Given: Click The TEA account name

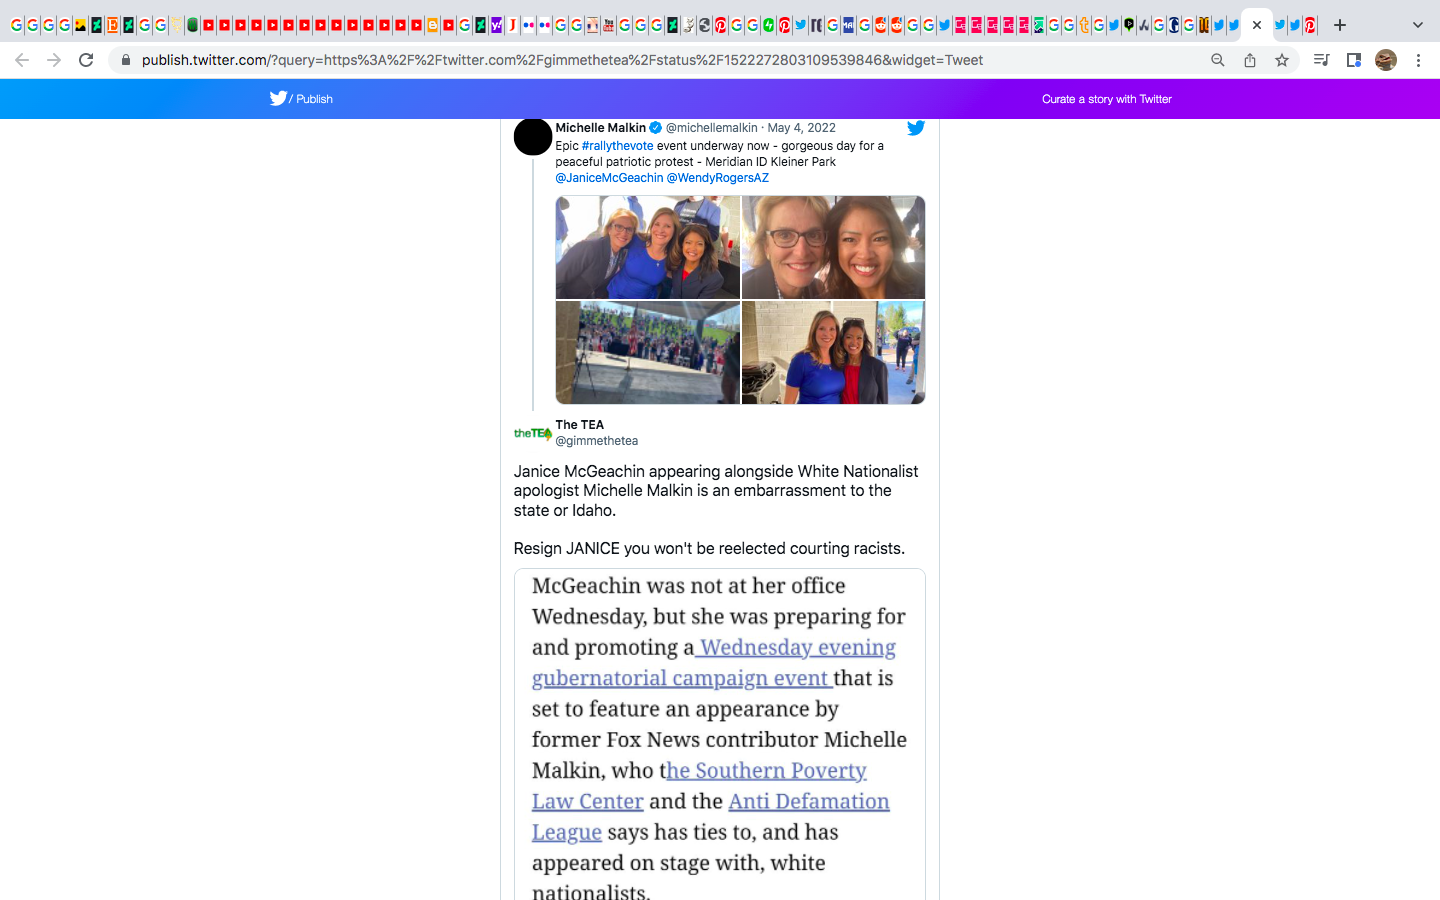Looking at the screenshot, I should [579, 425].
